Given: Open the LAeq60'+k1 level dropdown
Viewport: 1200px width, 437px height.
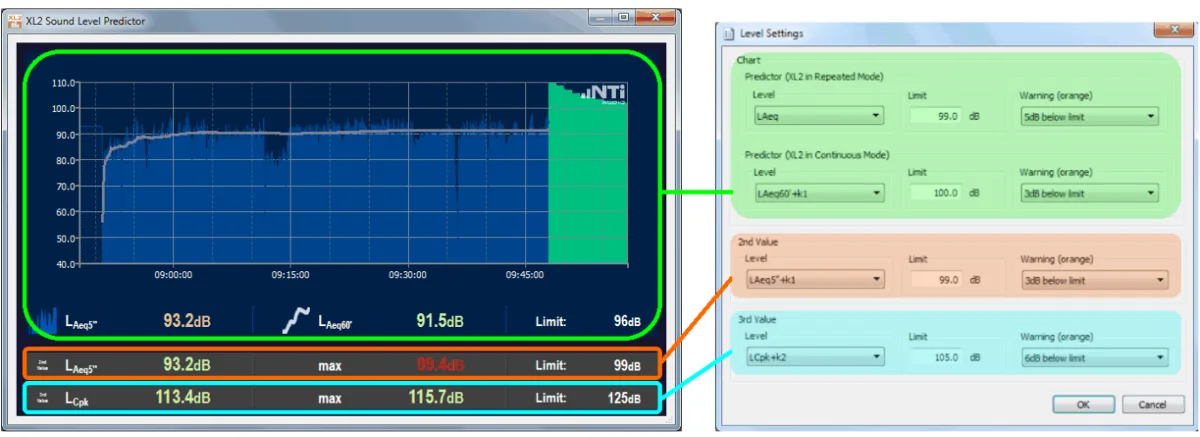Looking at the screenshot, I should click(818, 193).
